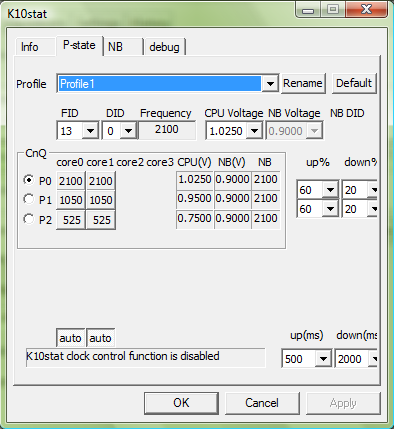
Task: Select the P2 radio button
Action: 29,219
